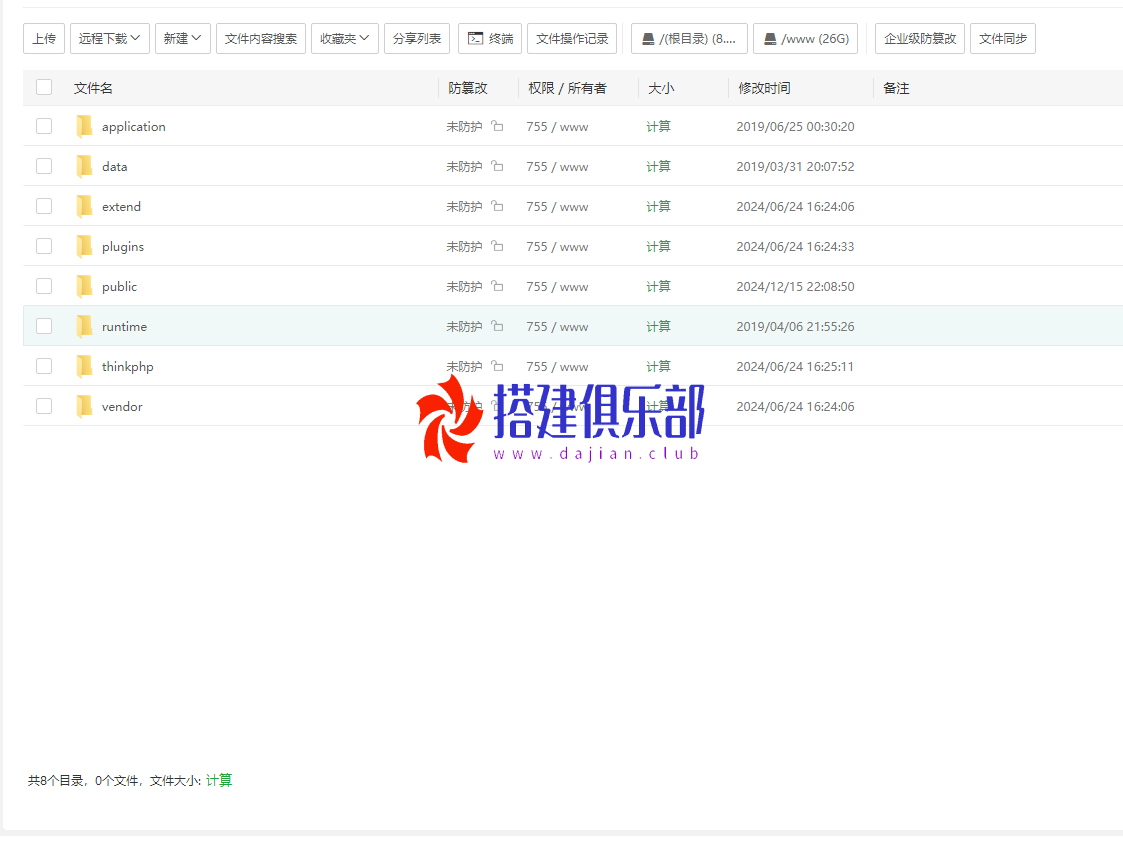Click date 2019/06/25 00:30:20
The image size is (1123, 841).
pyautogui.click(x=795, y=126)
